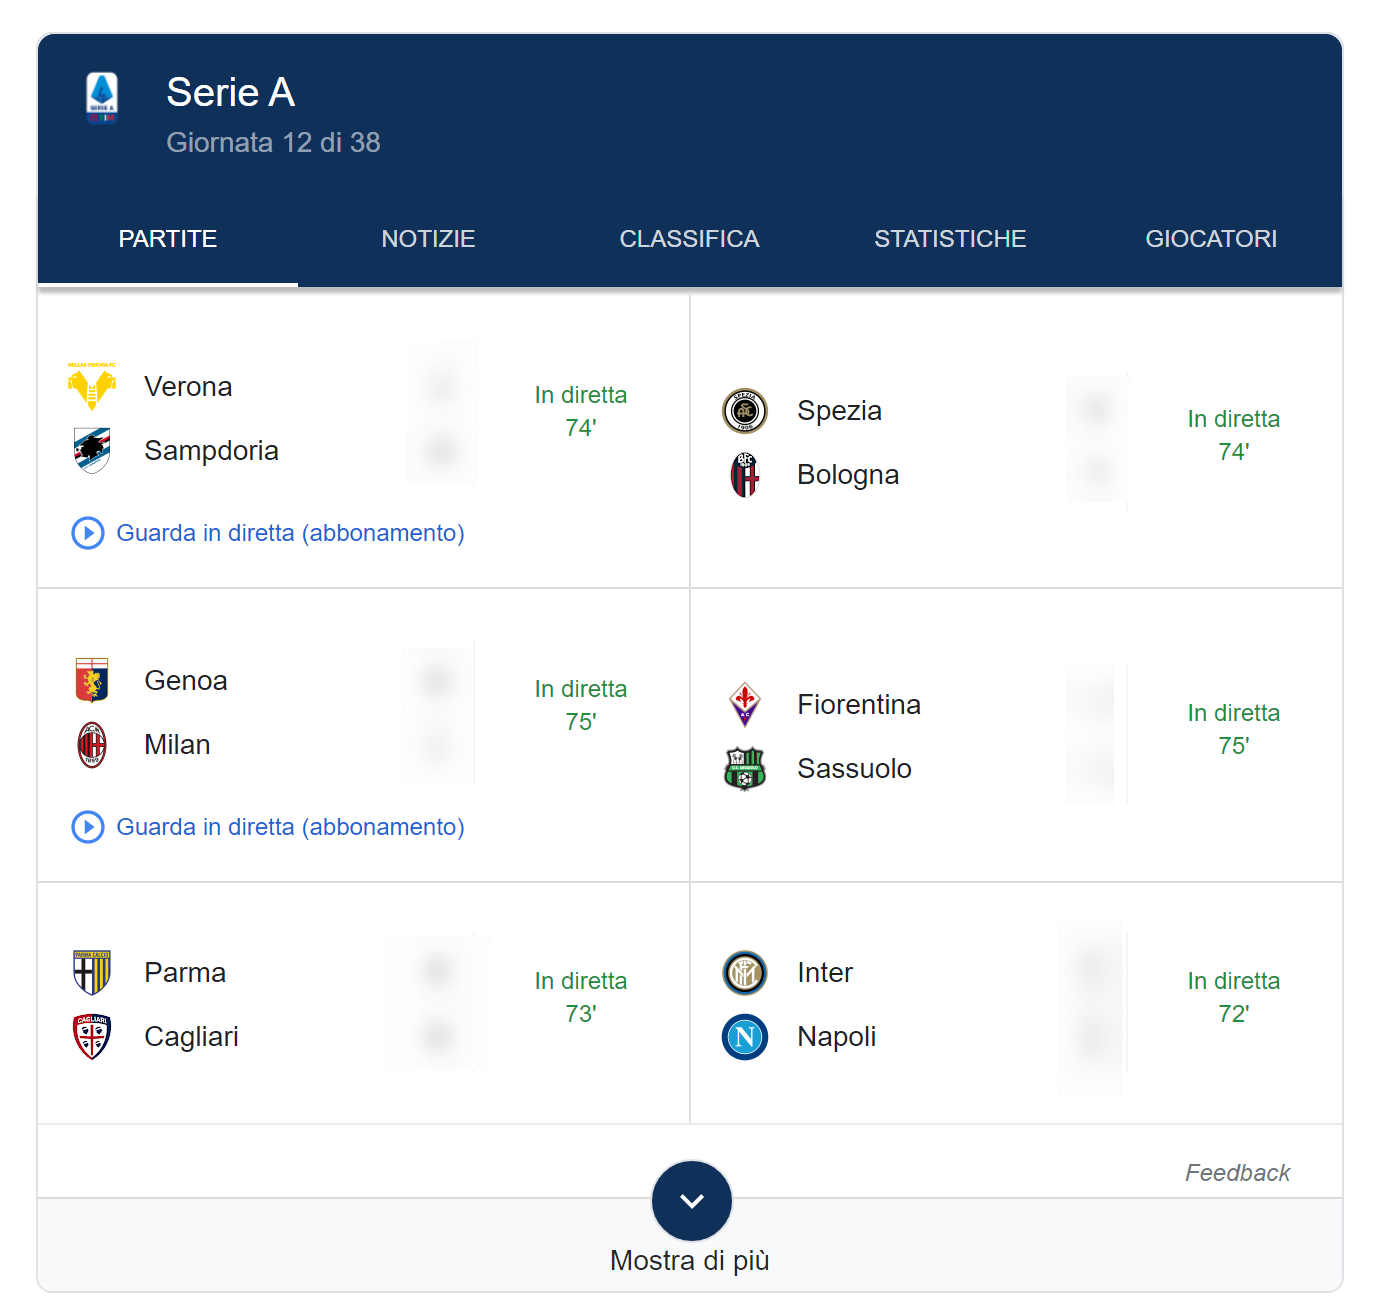Select the Statistiche tab
1394x1316 pixels.
(x=950, y=239)
